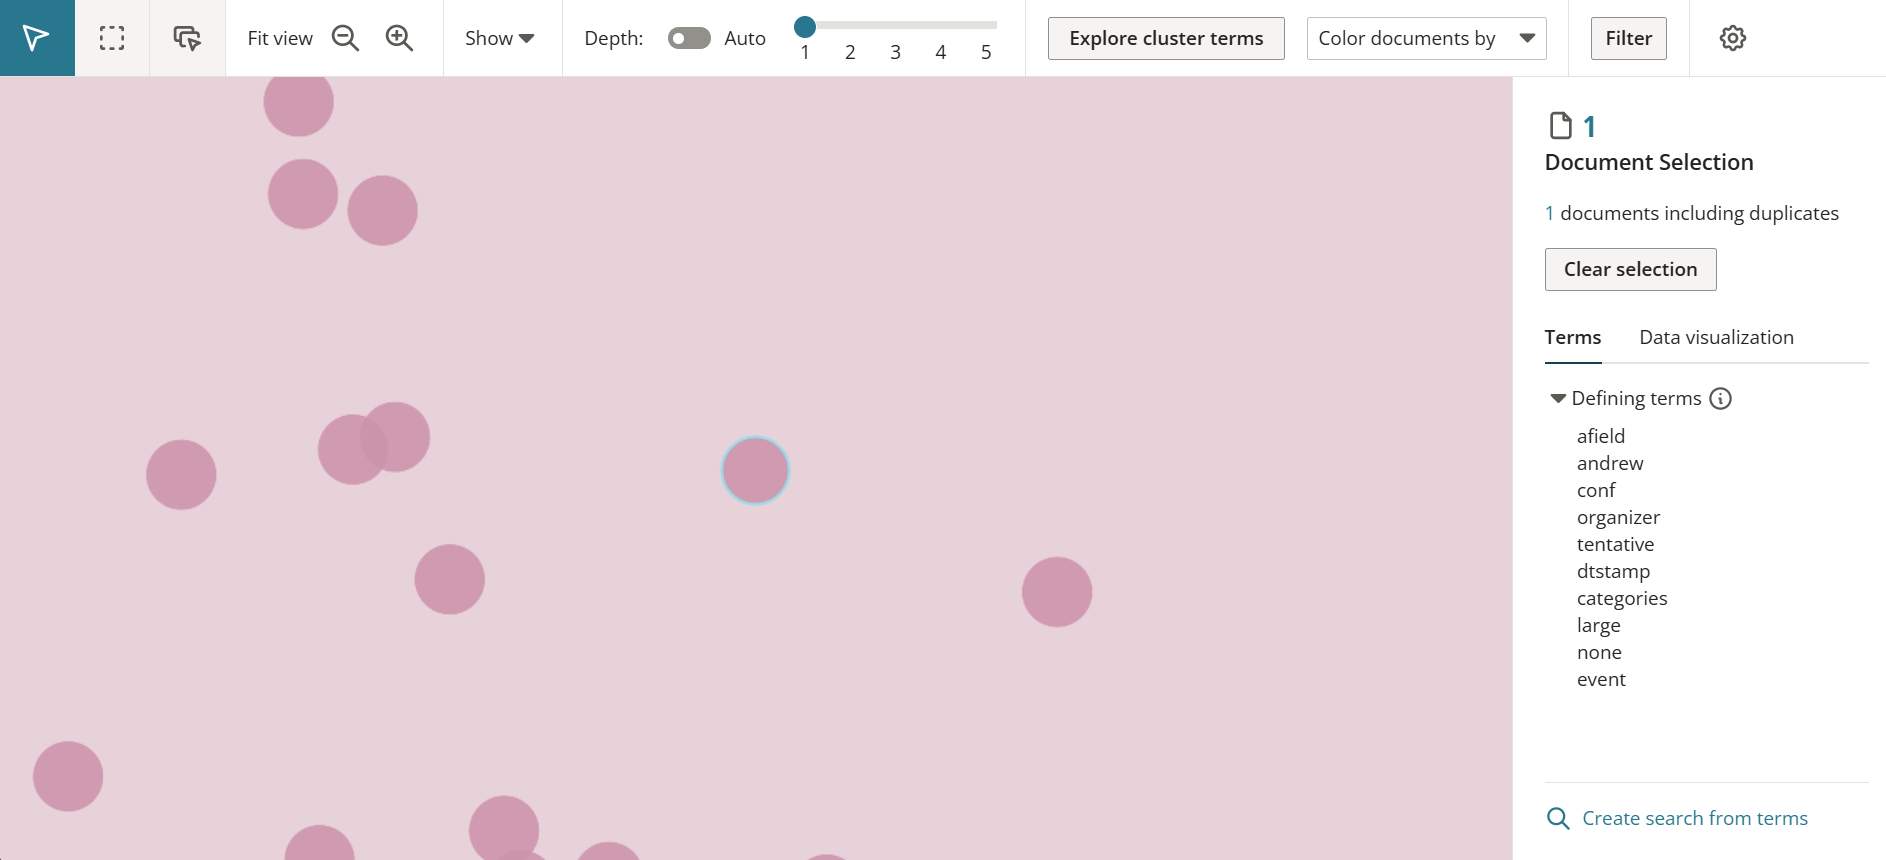Click the term 'organizer'
The image size is (1886, 860).
1618,517
